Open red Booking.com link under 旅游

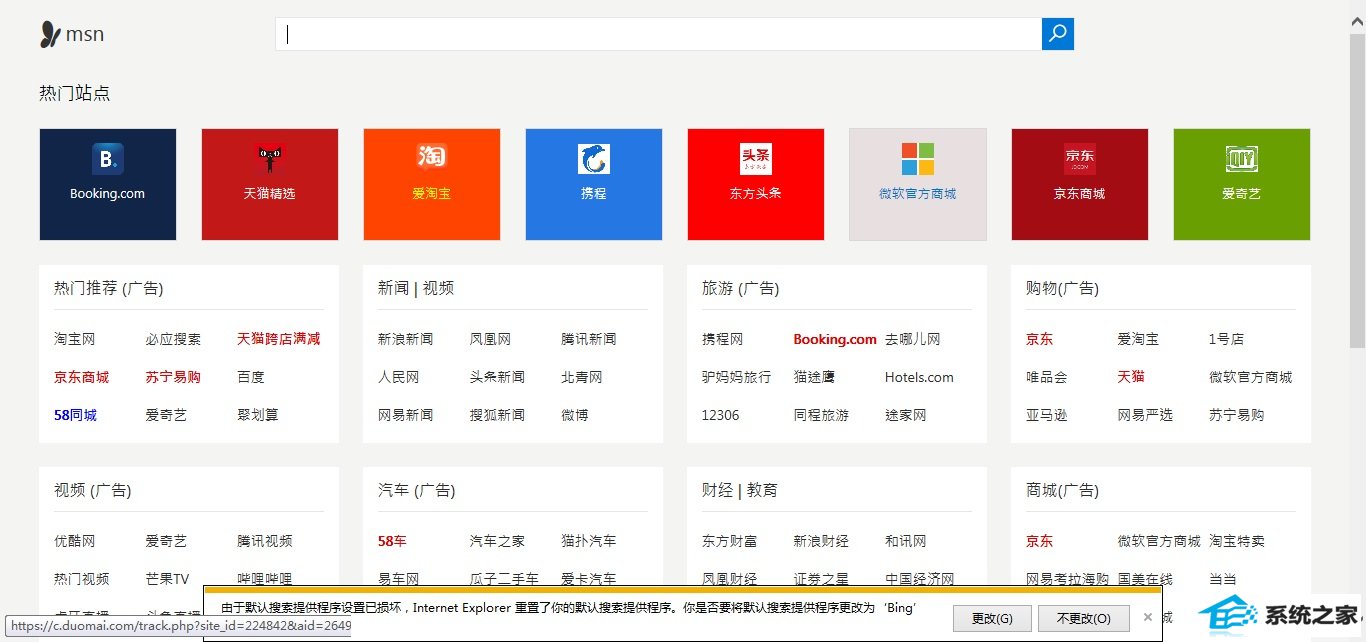(835, 339)
